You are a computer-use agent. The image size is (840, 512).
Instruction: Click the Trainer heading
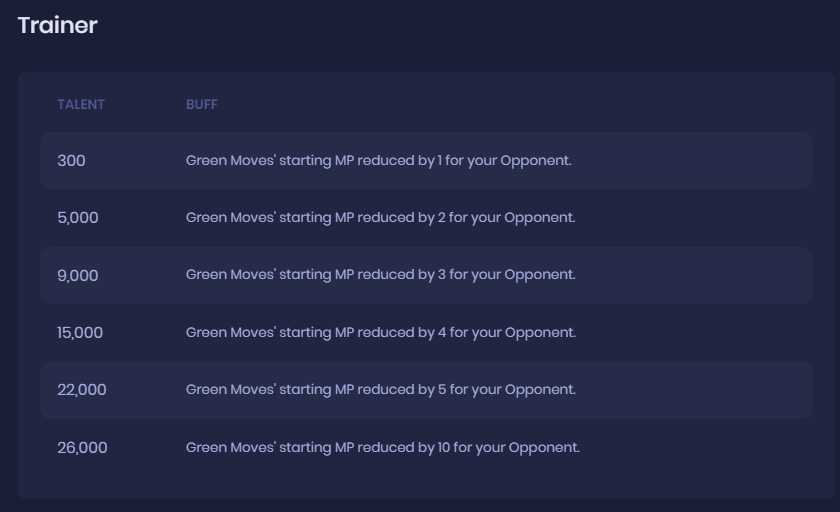57,25
